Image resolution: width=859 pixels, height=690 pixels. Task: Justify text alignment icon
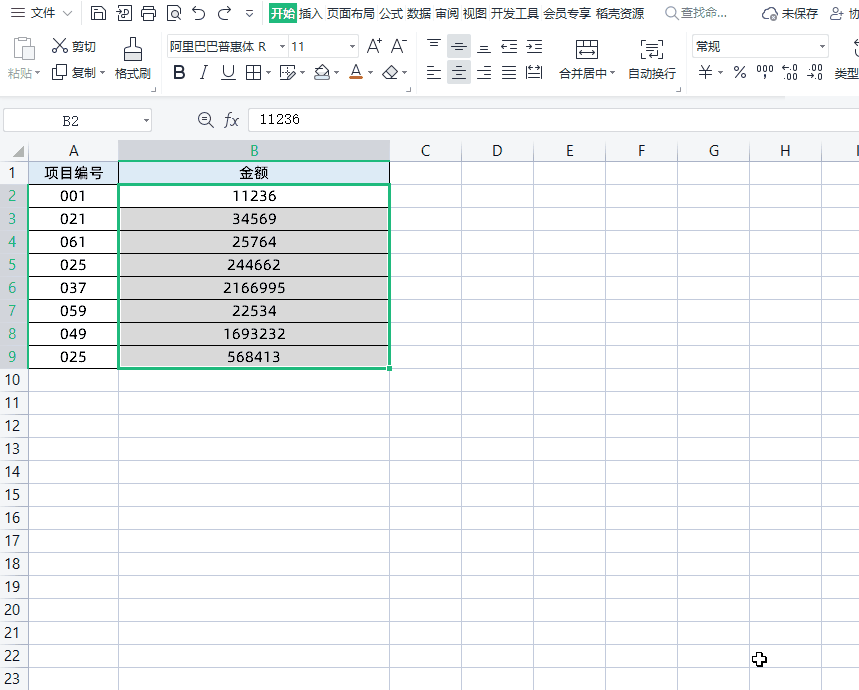(509, 72)
